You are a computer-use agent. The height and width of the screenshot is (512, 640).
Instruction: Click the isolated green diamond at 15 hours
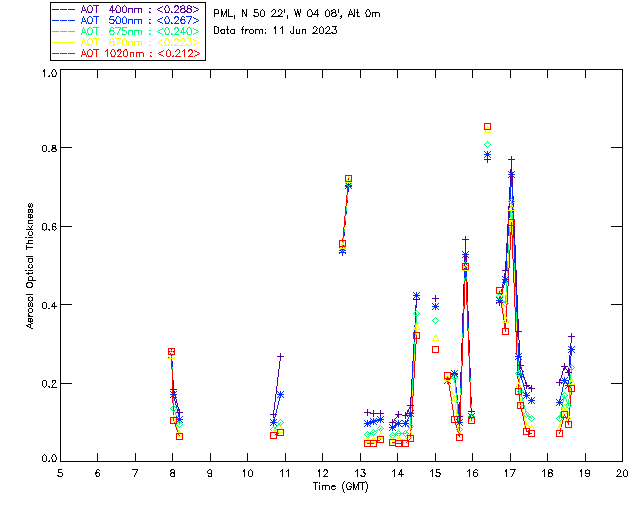[436, 321]
